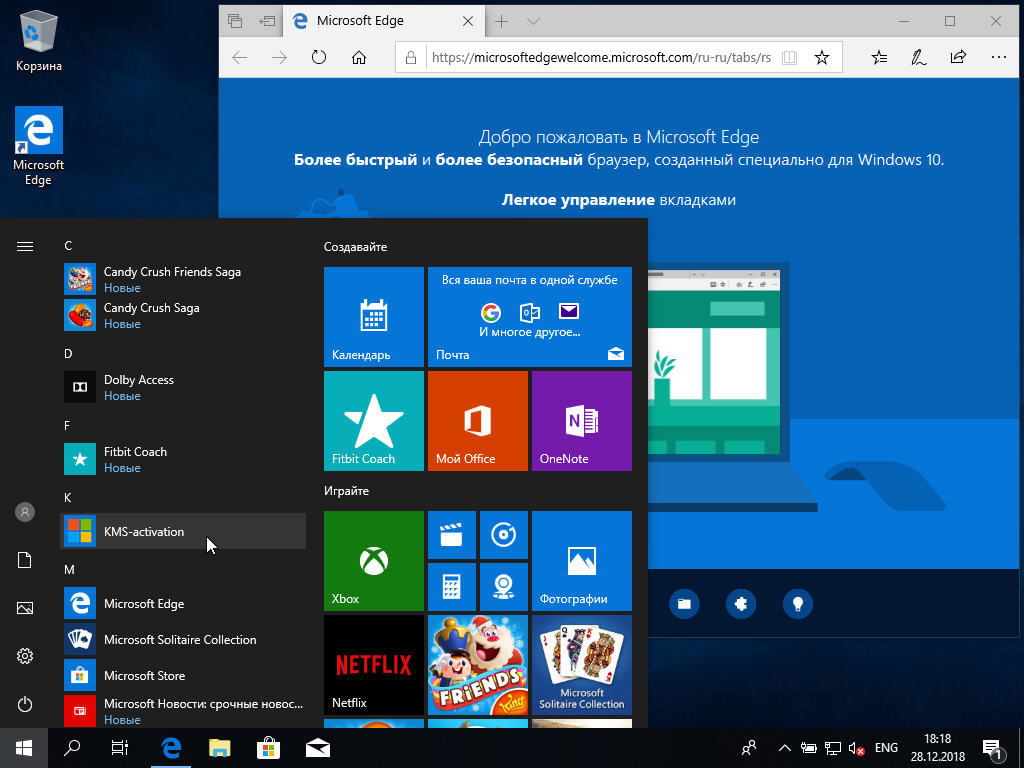This screenshot has width=1024, height=768.
Task: Open File Explorer from the taskbar
Action: coord(220,747)
